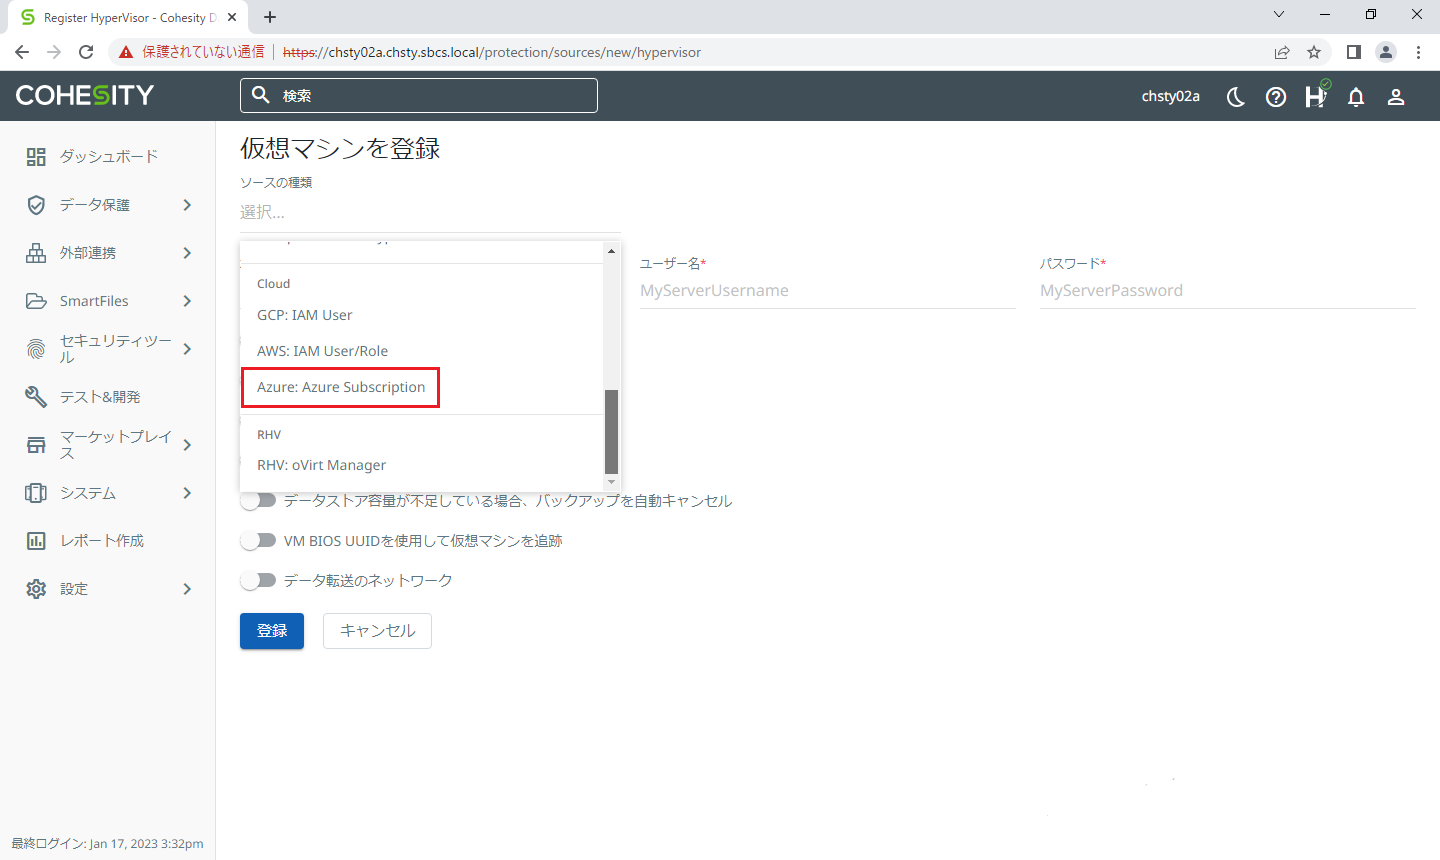
Task: Open notifications bell icon
Action: pyautogui.click(x=1356, y=97)
